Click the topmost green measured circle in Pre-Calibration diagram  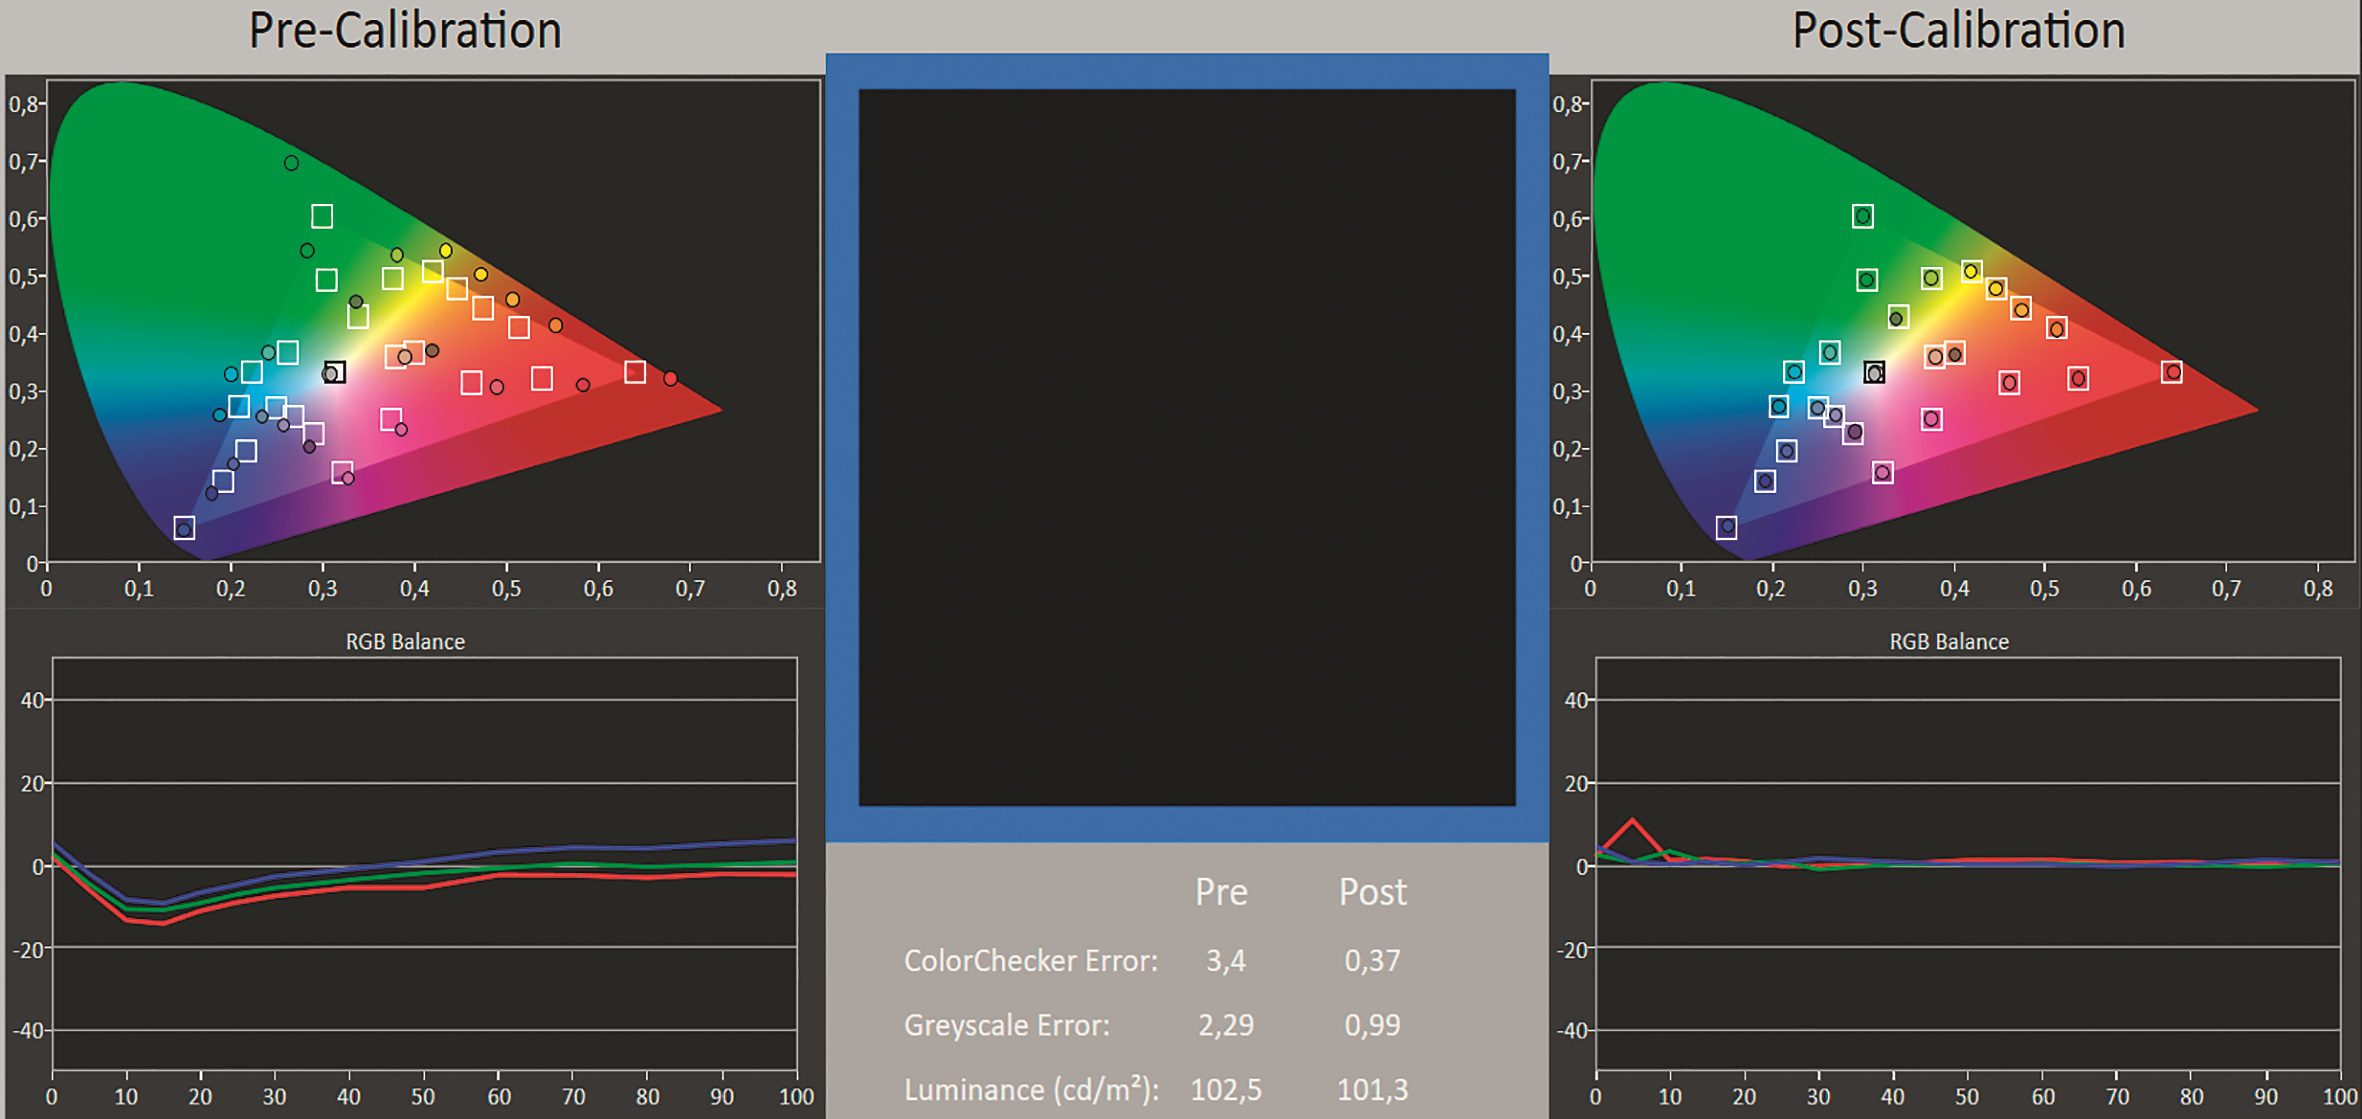[291, 163]
